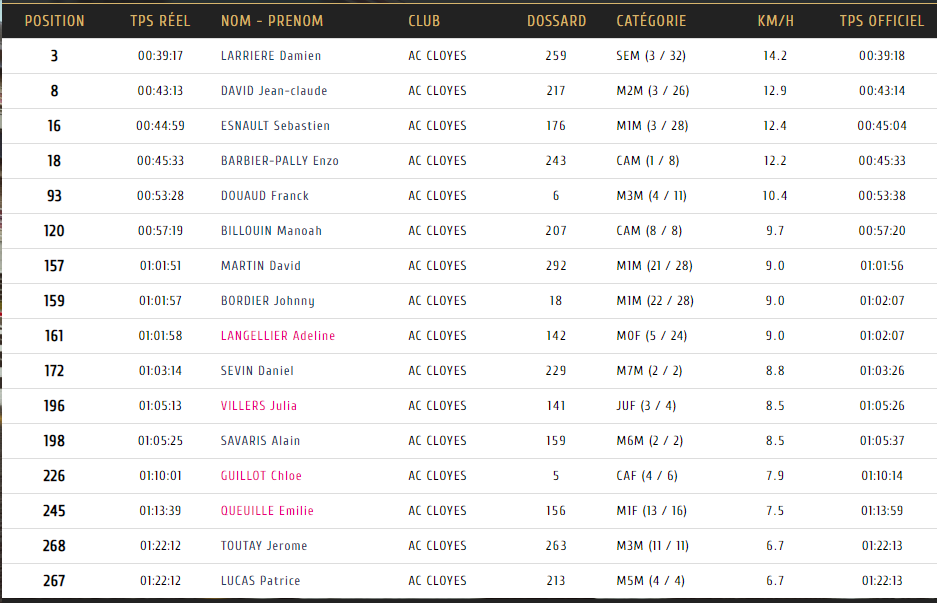The image size is (937, 603).
Task: Click bib number 176
Action: click(556, 126)
